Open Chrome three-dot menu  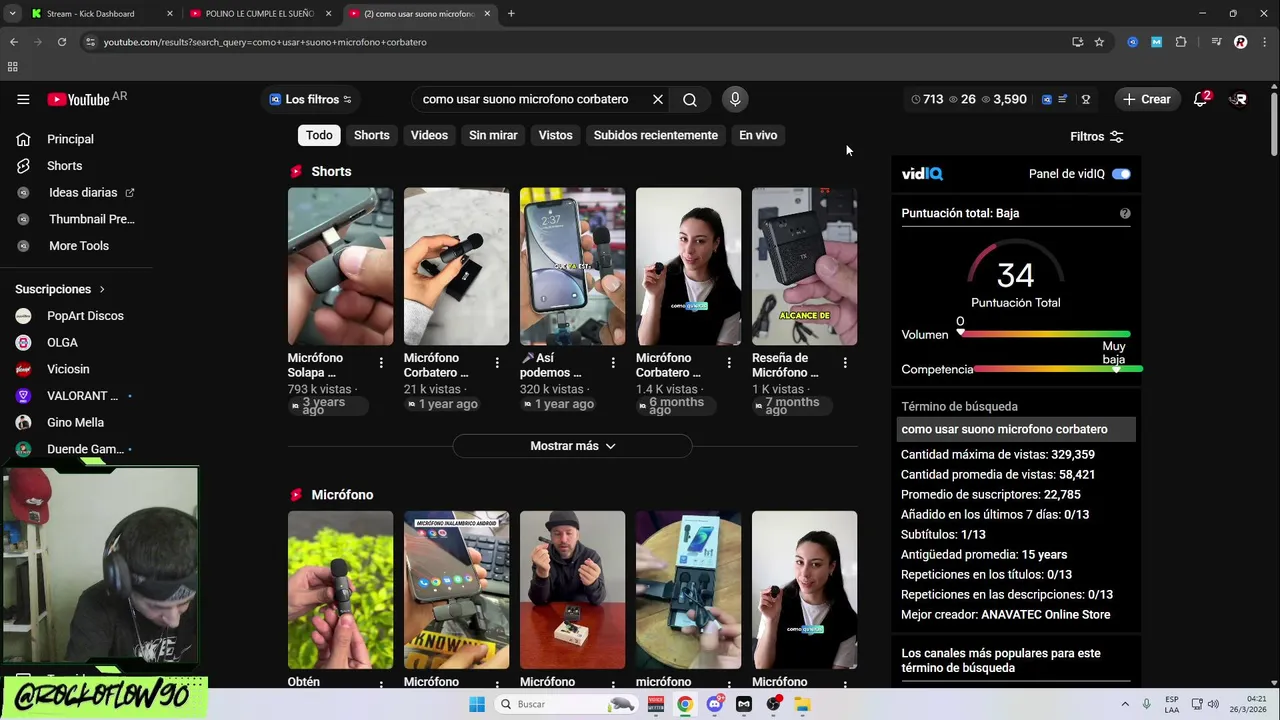click(1265, 42)
